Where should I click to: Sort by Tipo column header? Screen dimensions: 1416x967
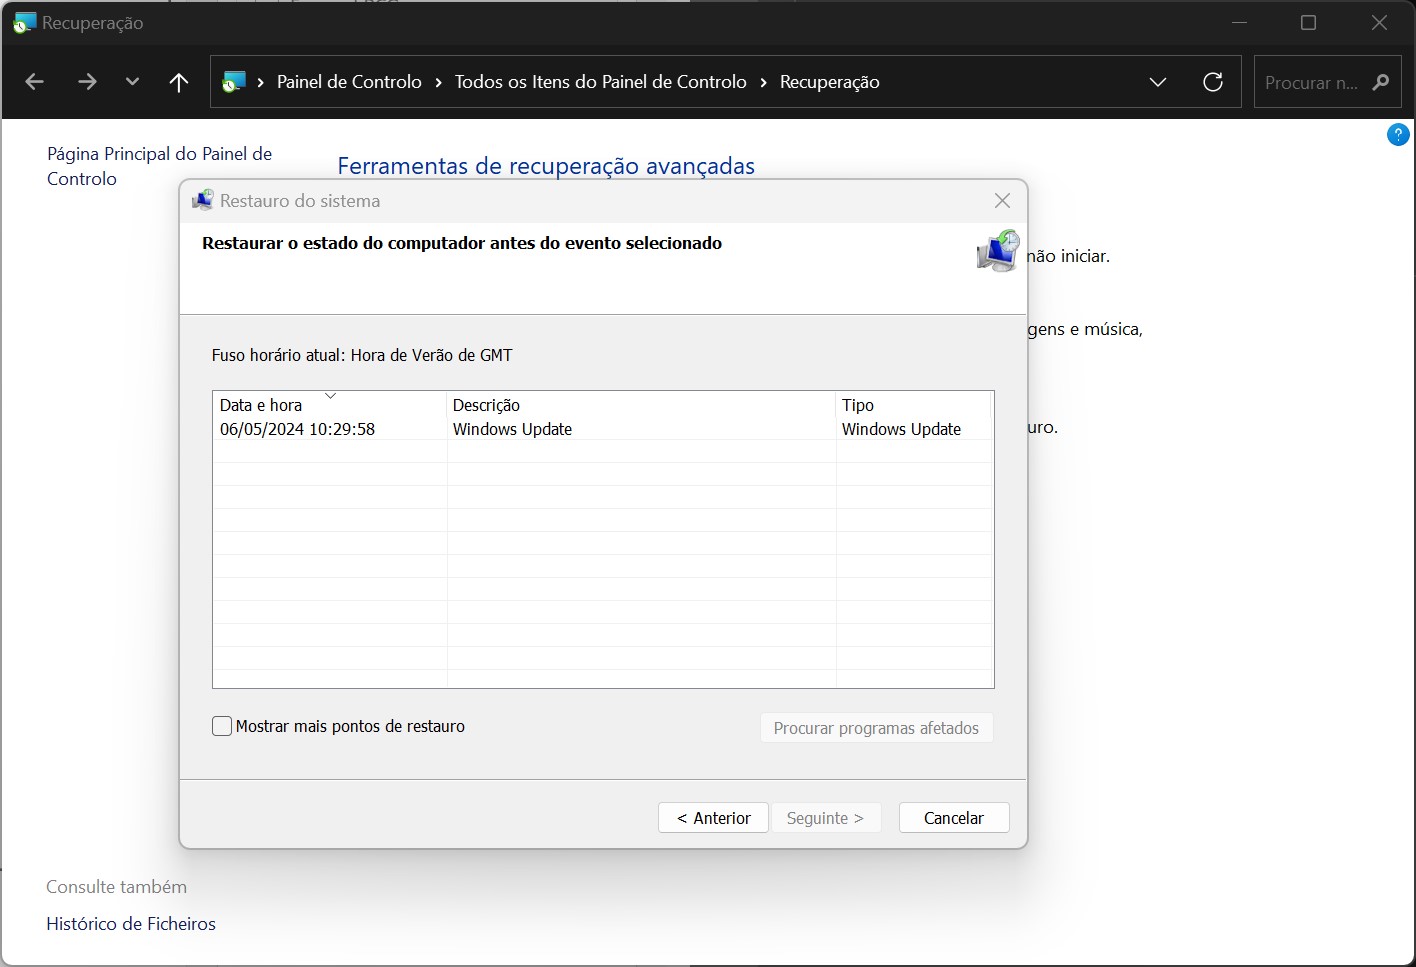[913, 404]
